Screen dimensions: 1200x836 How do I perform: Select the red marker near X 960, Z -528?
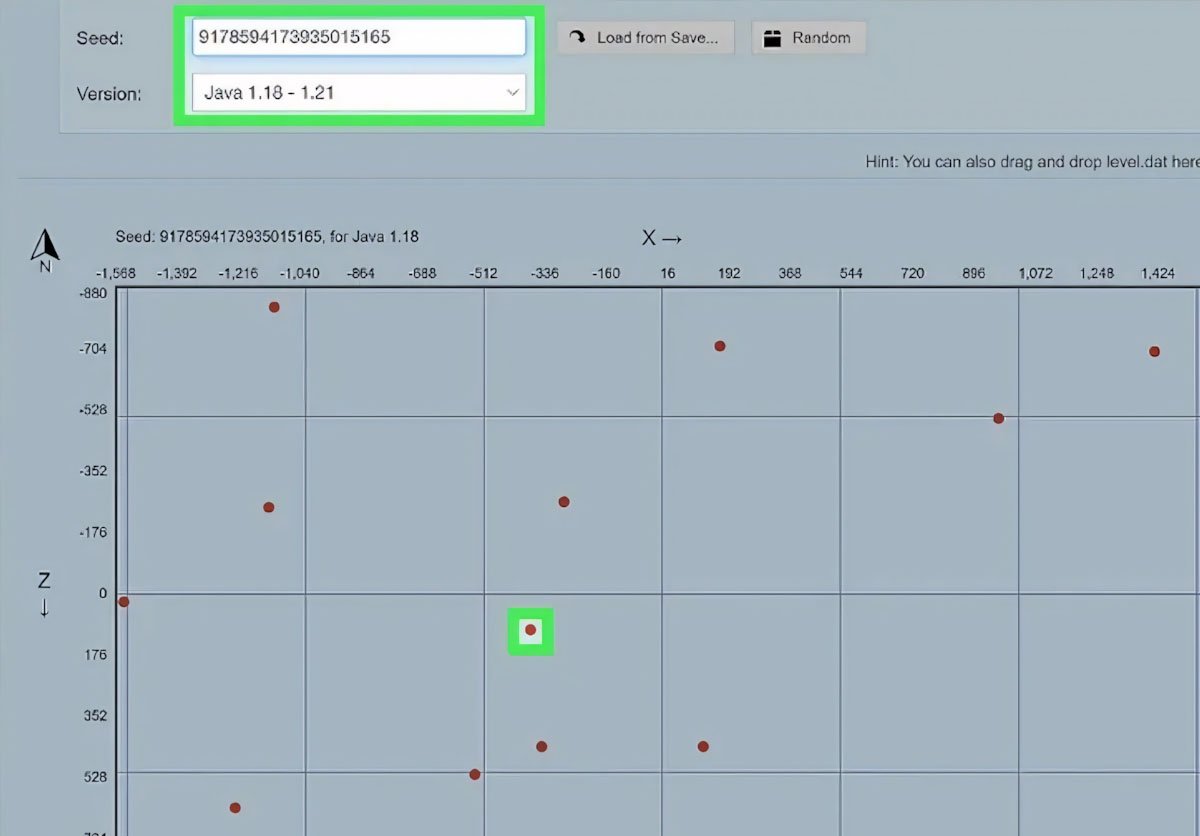[x=998, y=418]
